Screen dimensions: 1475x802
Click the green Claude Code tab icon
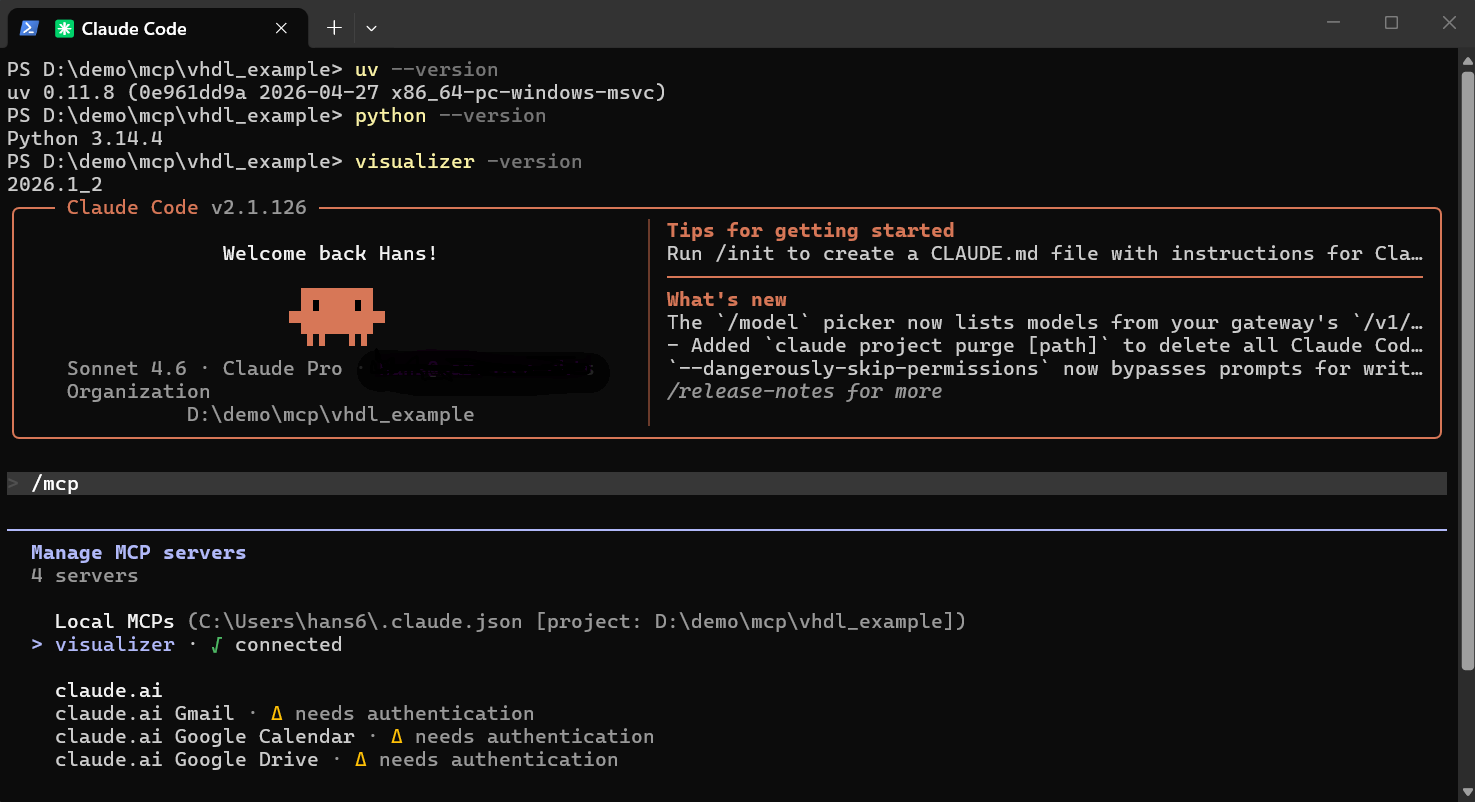(x=64, y=29)
